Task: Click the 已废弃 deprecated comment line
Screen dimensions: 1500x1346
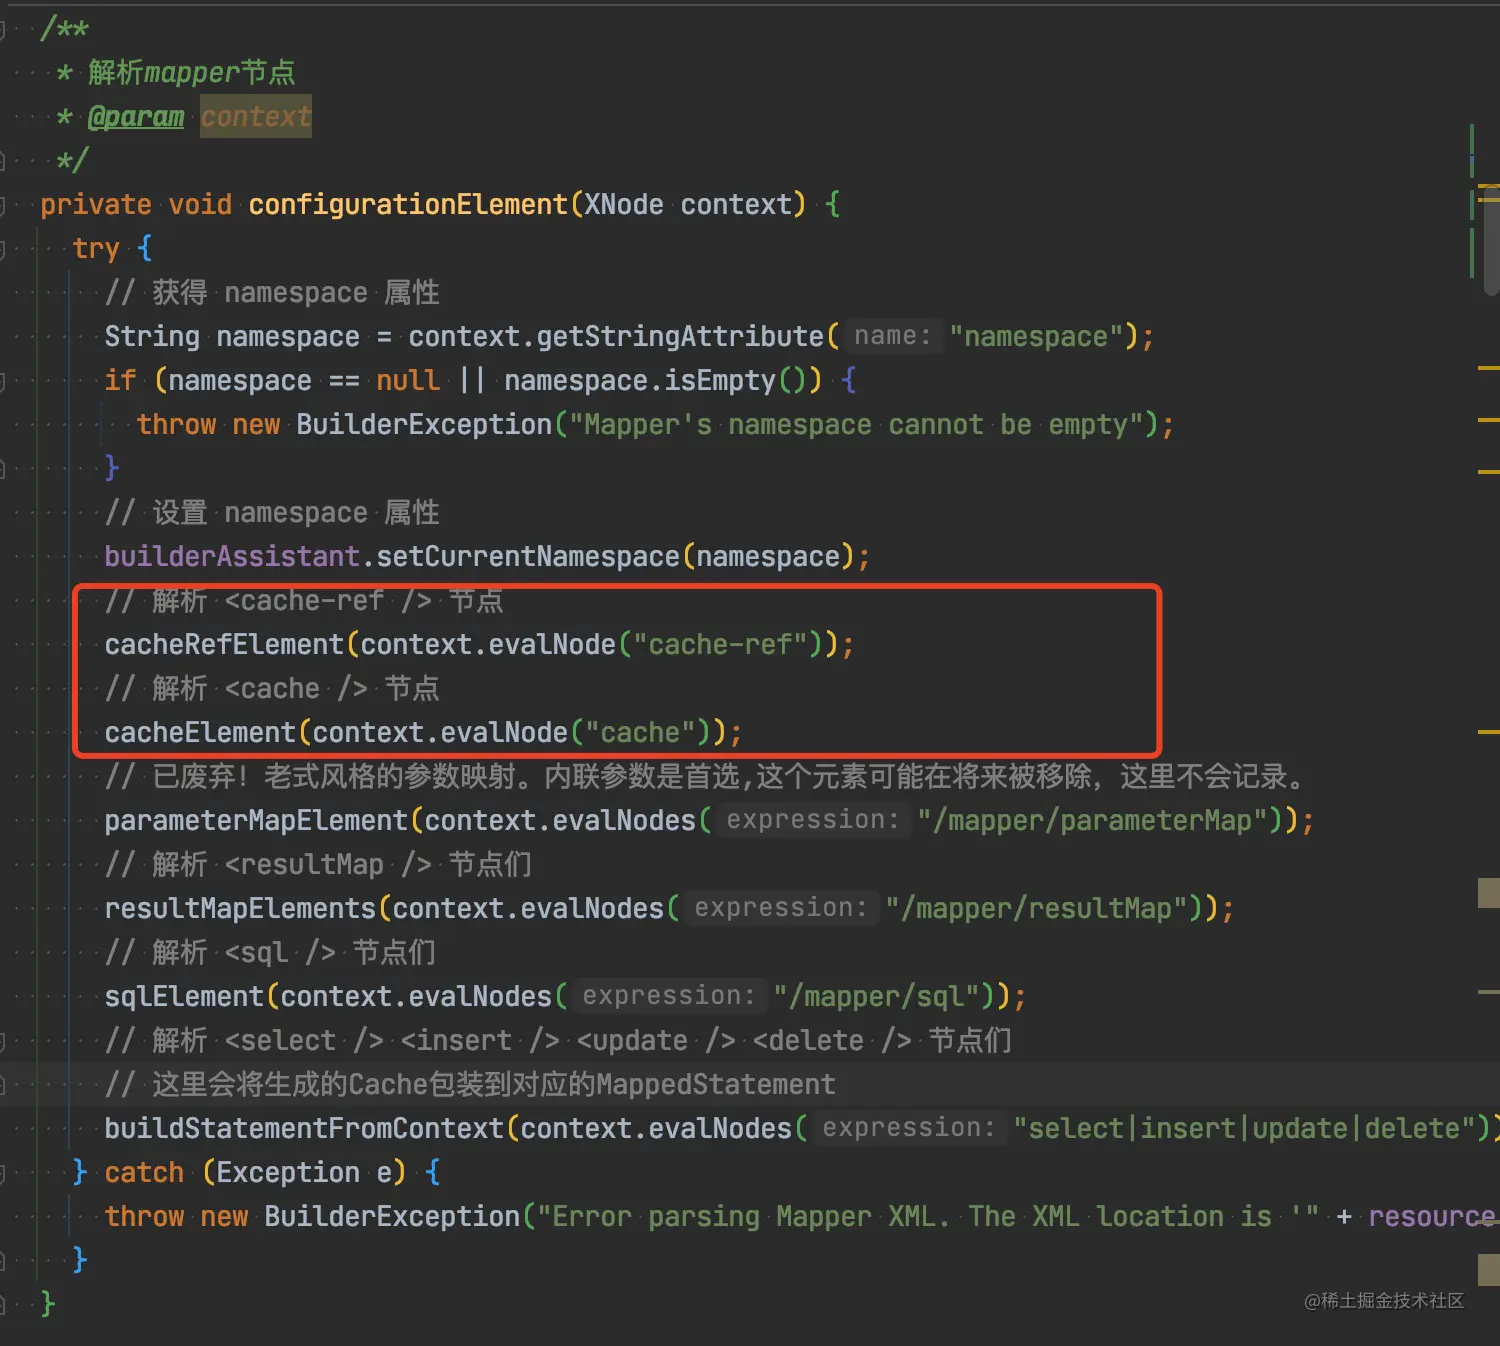Action: pyautogui.click(x=706, y=777)
